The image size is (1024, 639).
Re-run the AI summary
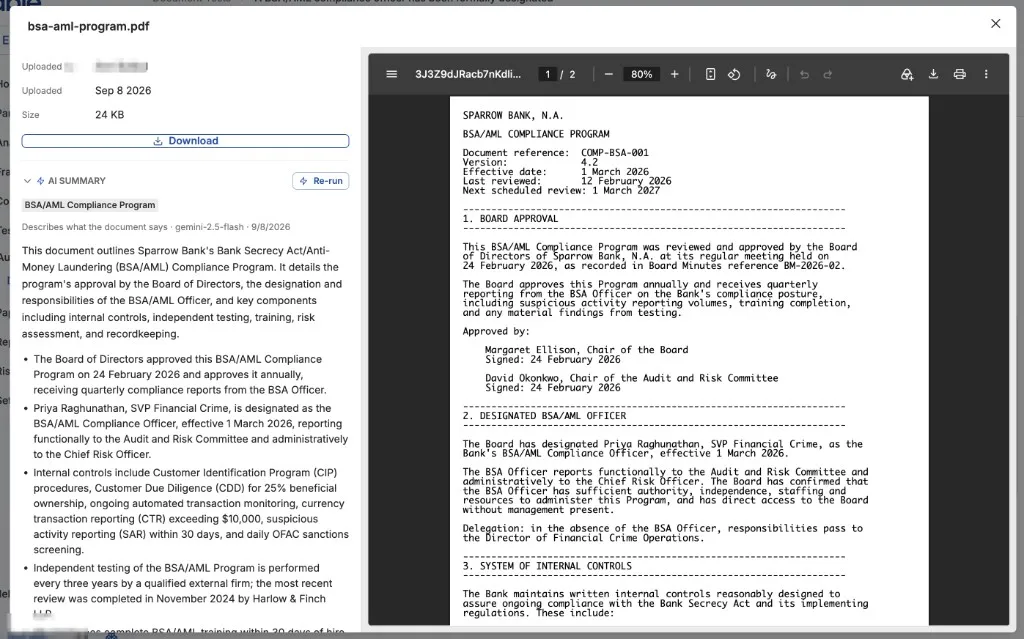[x=321, y=181]
